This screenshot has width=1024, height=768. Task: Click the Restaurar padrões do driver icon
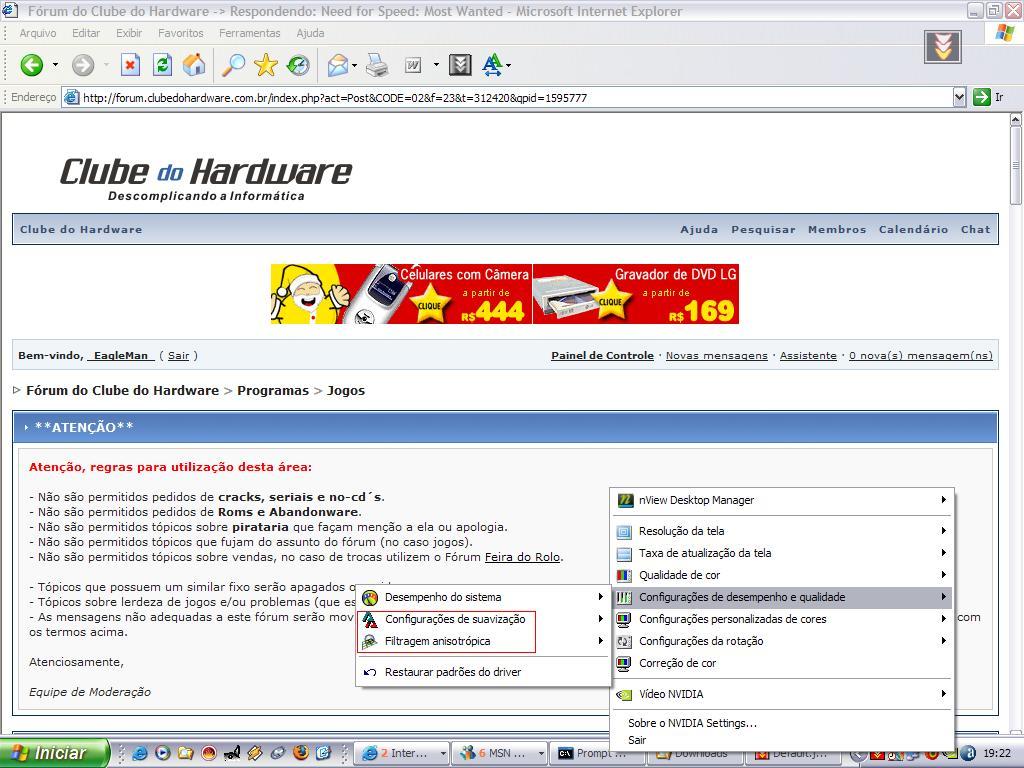tap(370, 672)
